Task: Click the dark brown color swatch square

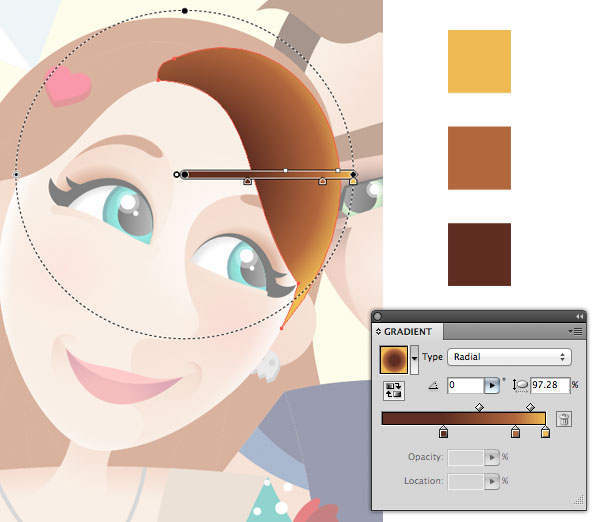Action: tap(479, 254)
